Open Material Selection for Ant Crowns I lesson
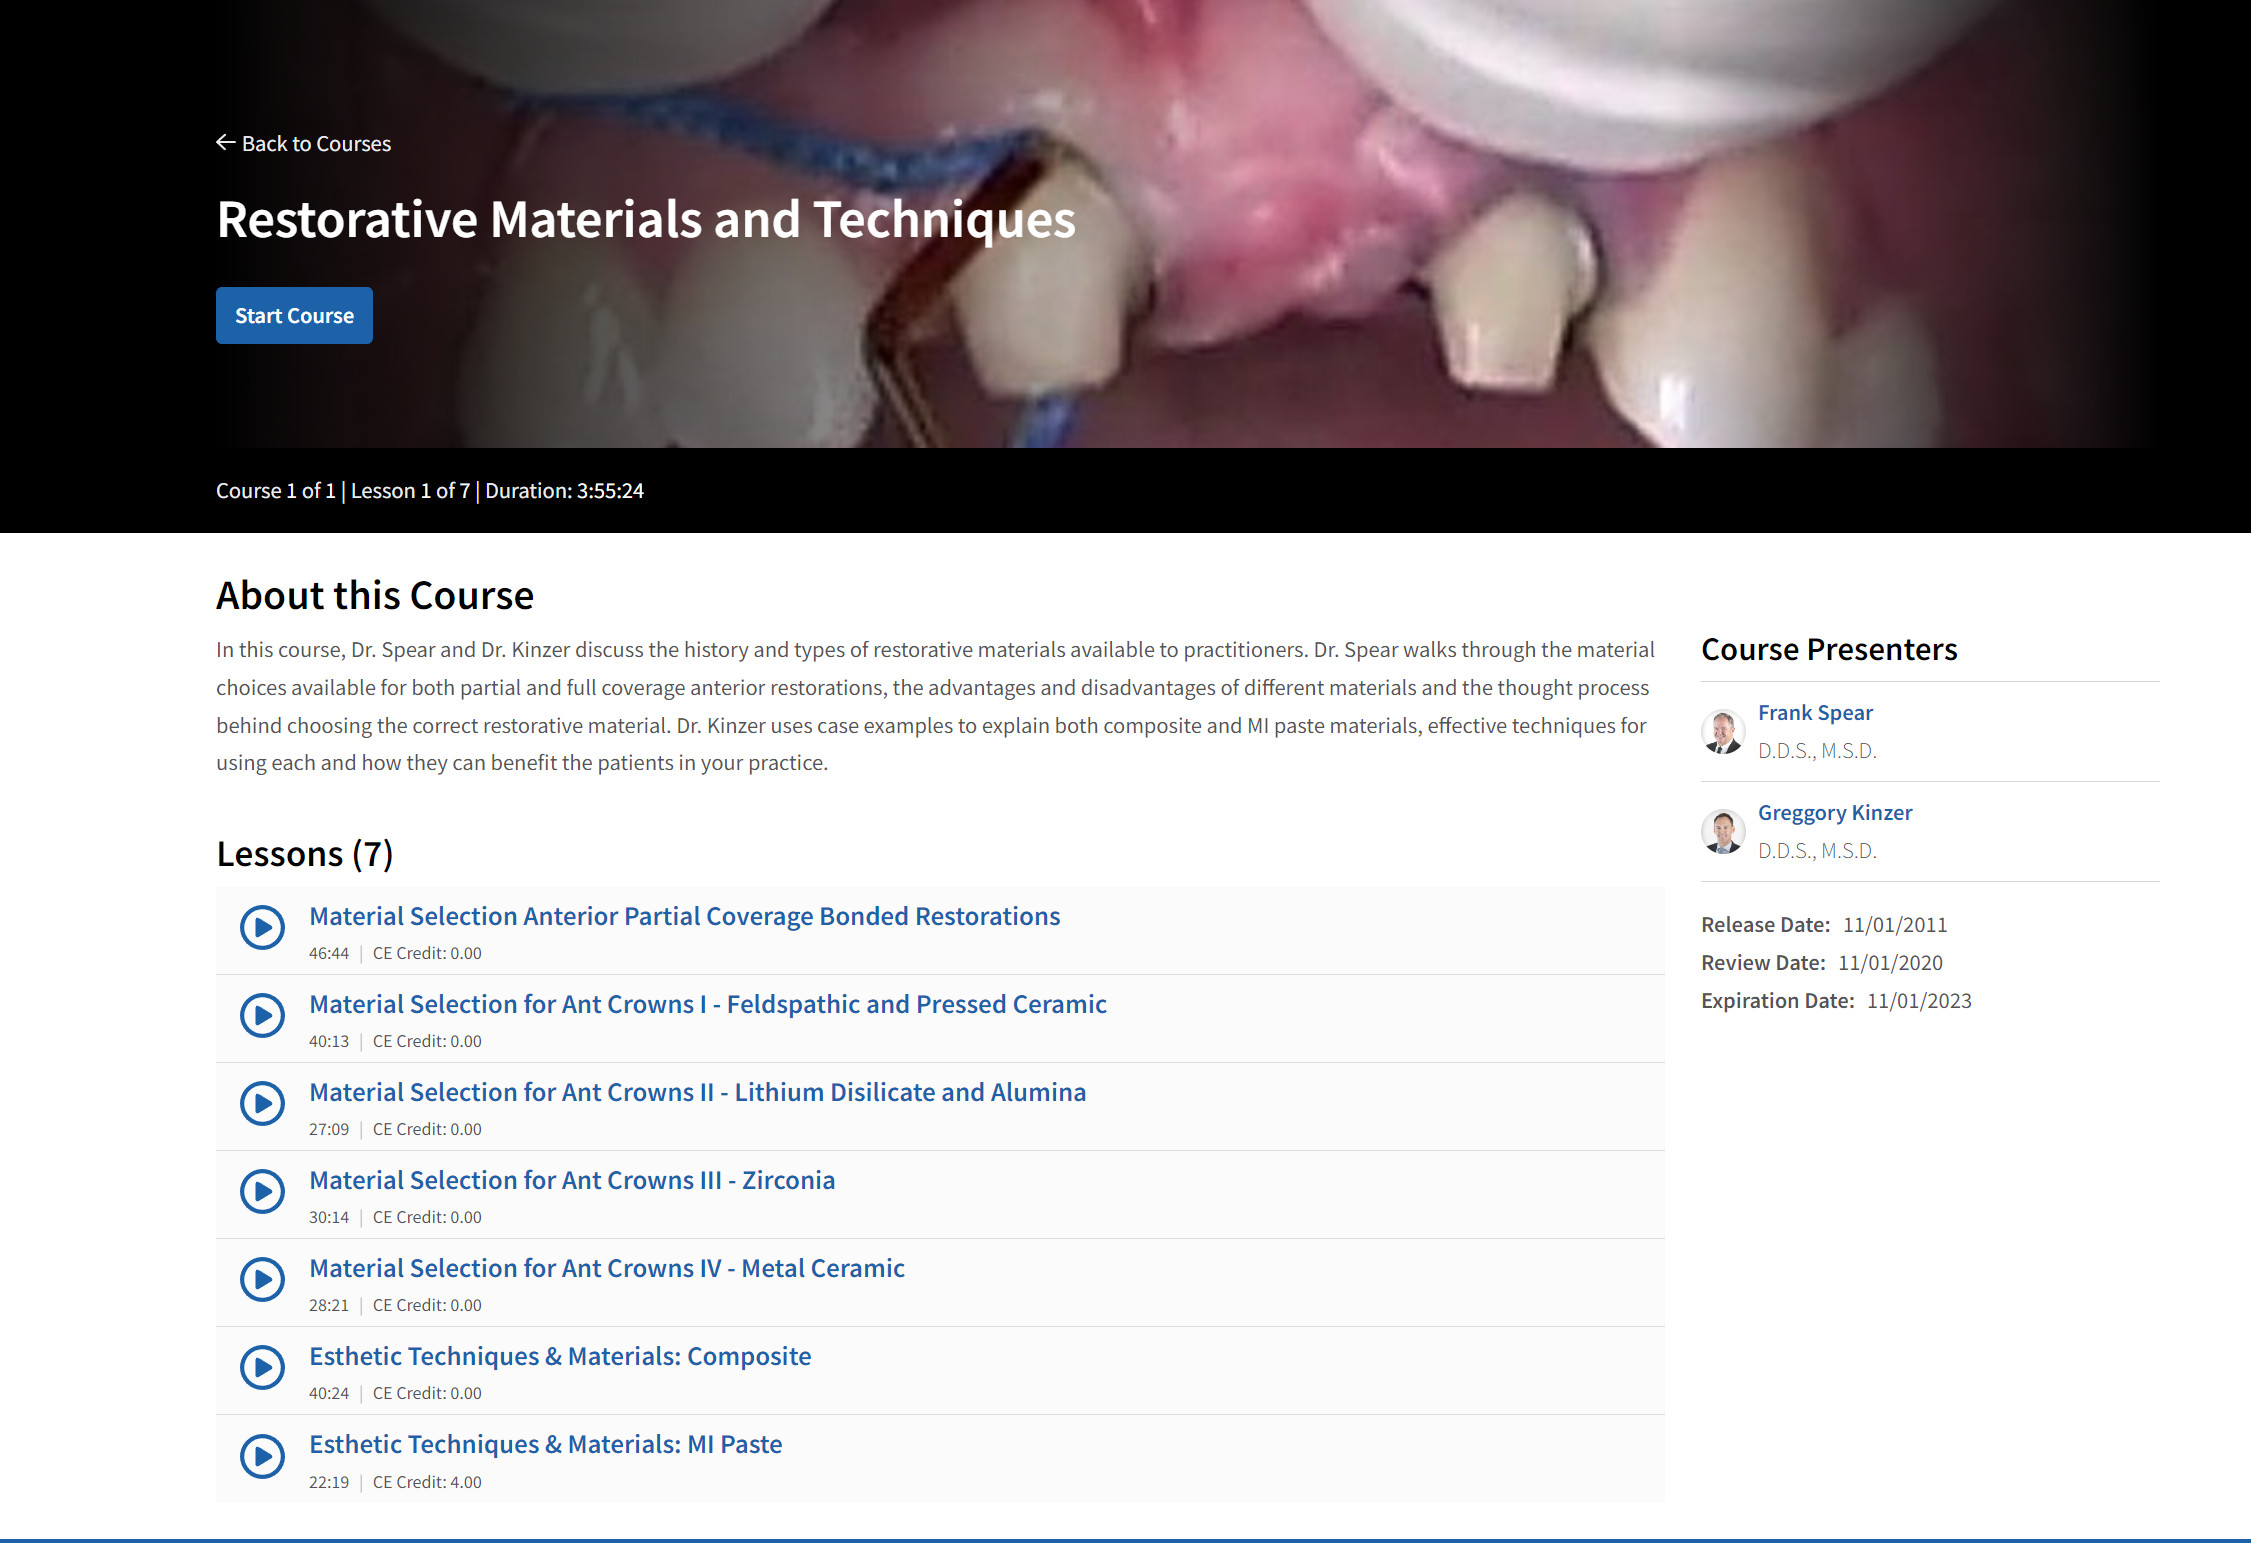Viewport: 2251px width, 1543px height. pyautogui.click(x=708, y=1004)
